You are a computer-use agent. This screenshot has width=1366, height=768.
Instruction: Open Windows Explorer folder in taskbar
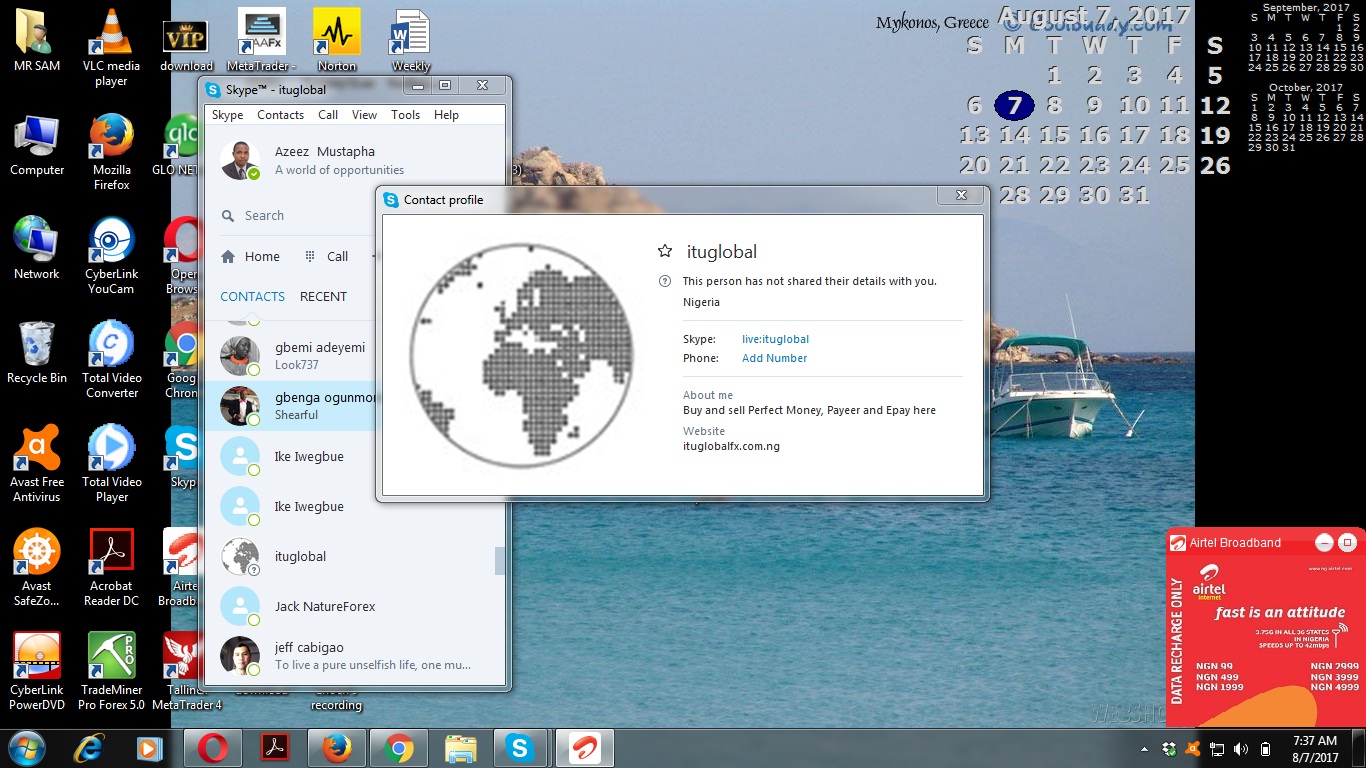[x=460, y=748]
